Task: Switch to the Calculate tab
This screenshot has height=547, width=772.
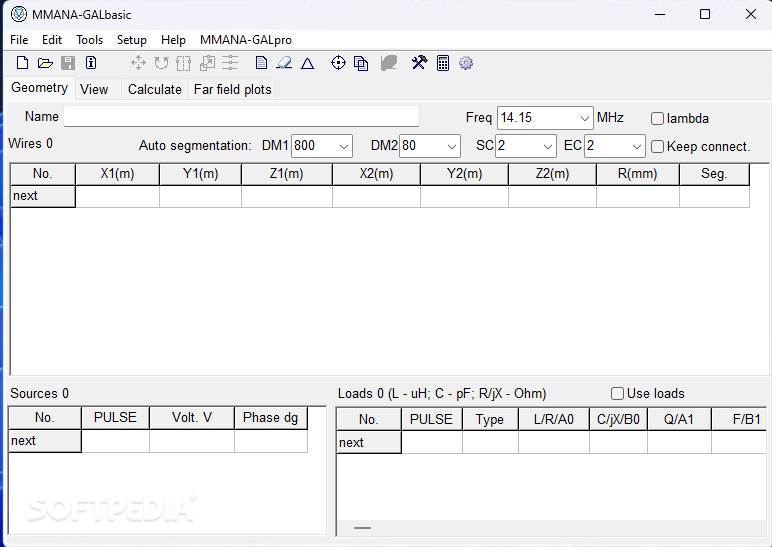Action: click(155, 90)
